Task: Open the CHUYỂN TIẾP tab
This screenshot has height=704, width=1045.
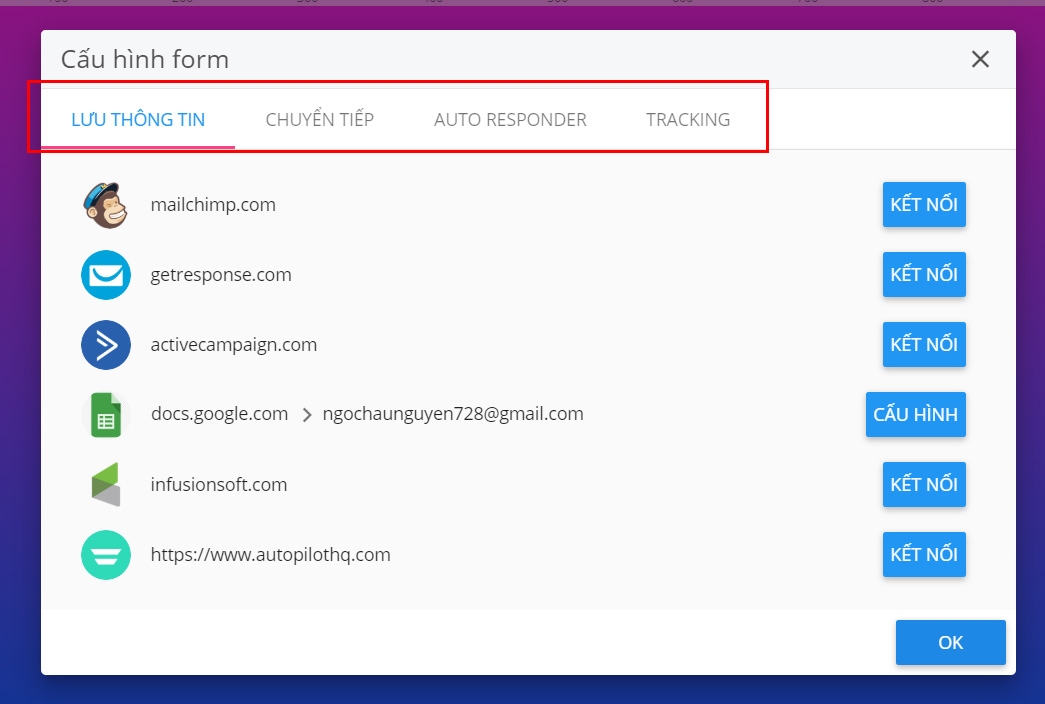Action: click(x=320, y=120)
